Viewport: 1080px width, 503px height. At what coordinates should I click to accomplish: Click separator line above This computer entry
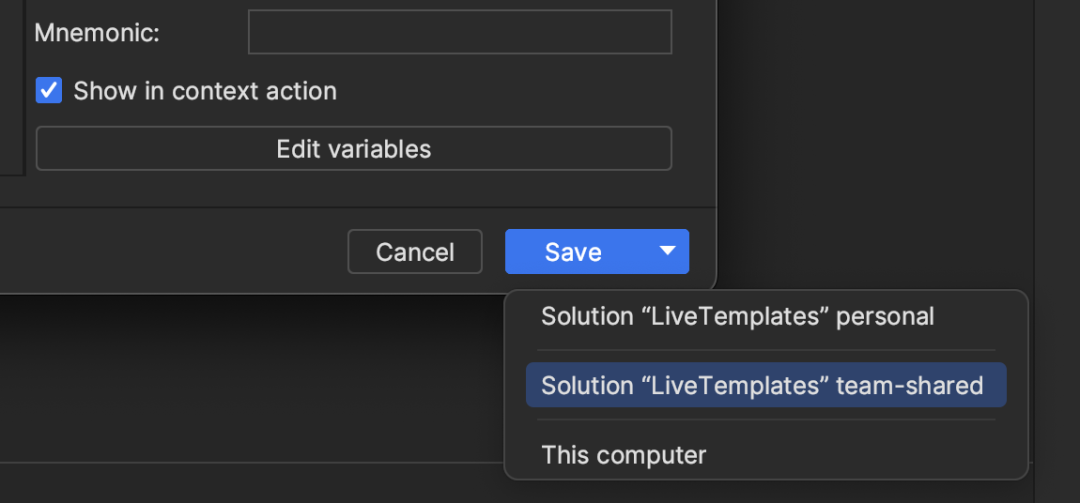click(x=766, y=420)
